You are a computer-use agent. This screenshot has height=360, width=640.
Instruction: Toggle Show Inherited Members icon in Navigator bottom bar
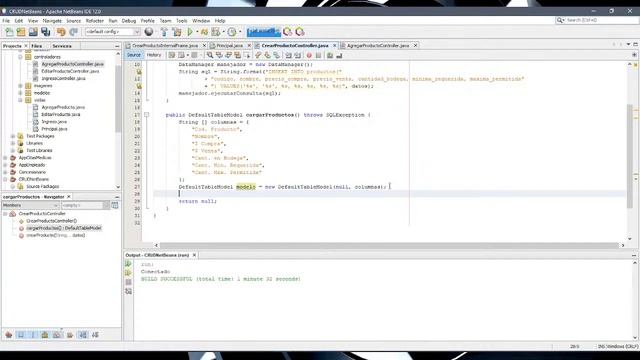pos(9,335)
